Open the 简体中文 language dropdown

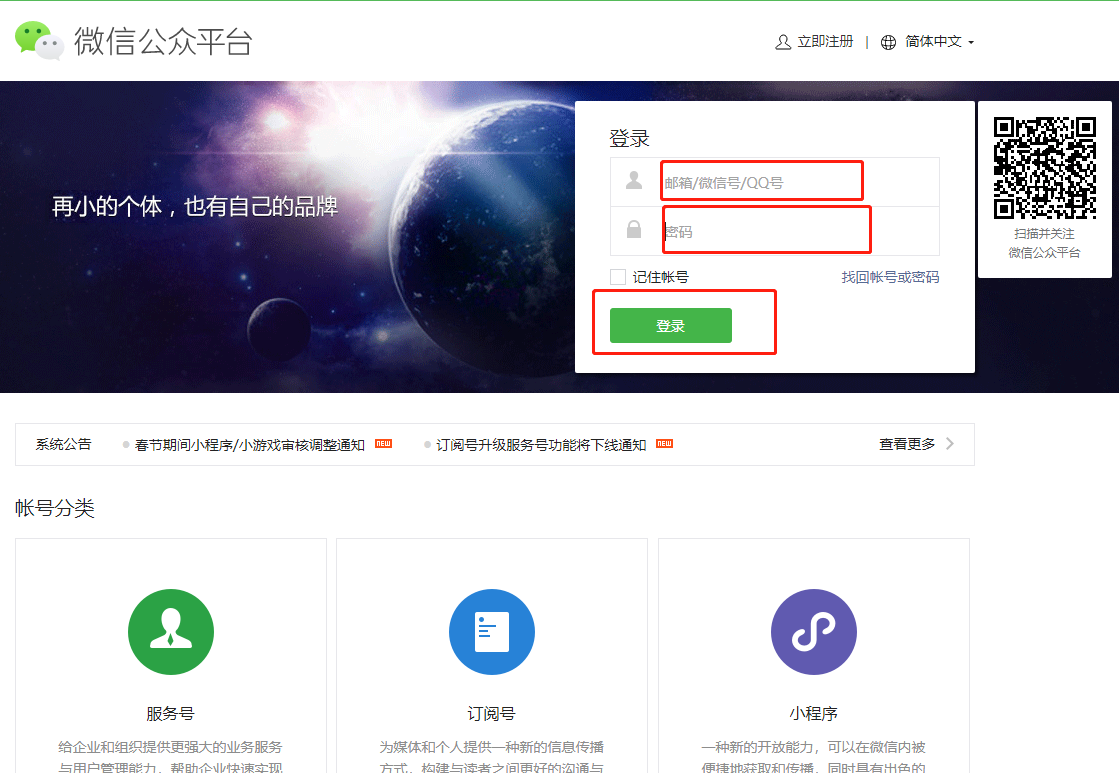point(939,42)
